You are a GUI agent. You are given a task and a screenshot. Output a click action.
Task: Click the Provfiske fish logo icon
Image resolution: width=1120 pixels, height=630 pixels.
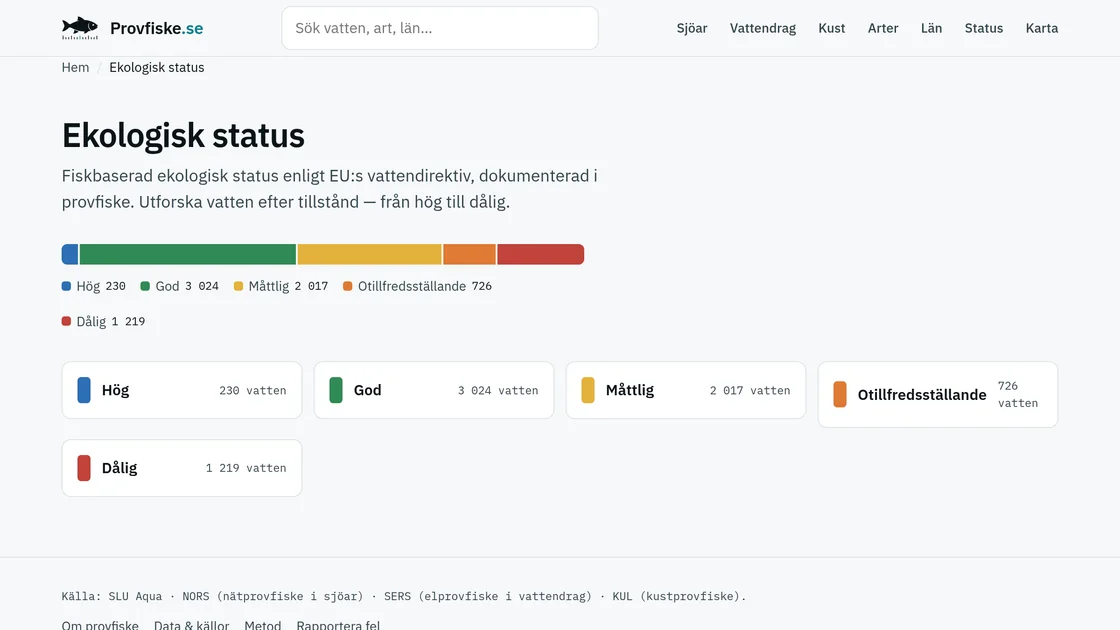pyautogui.click(x=80, y=28)
